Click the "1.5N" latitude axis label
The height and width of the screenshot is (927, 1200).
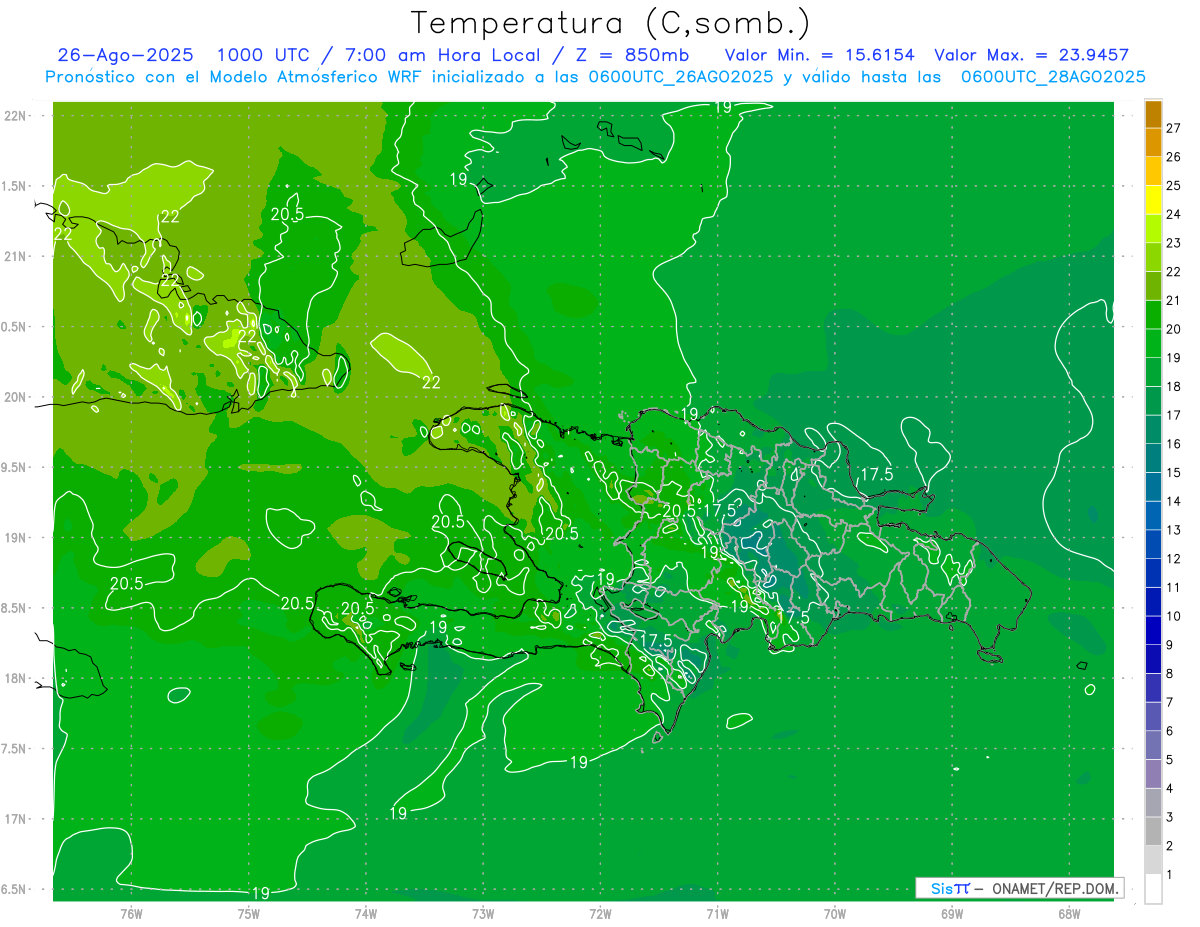(15, 186)
